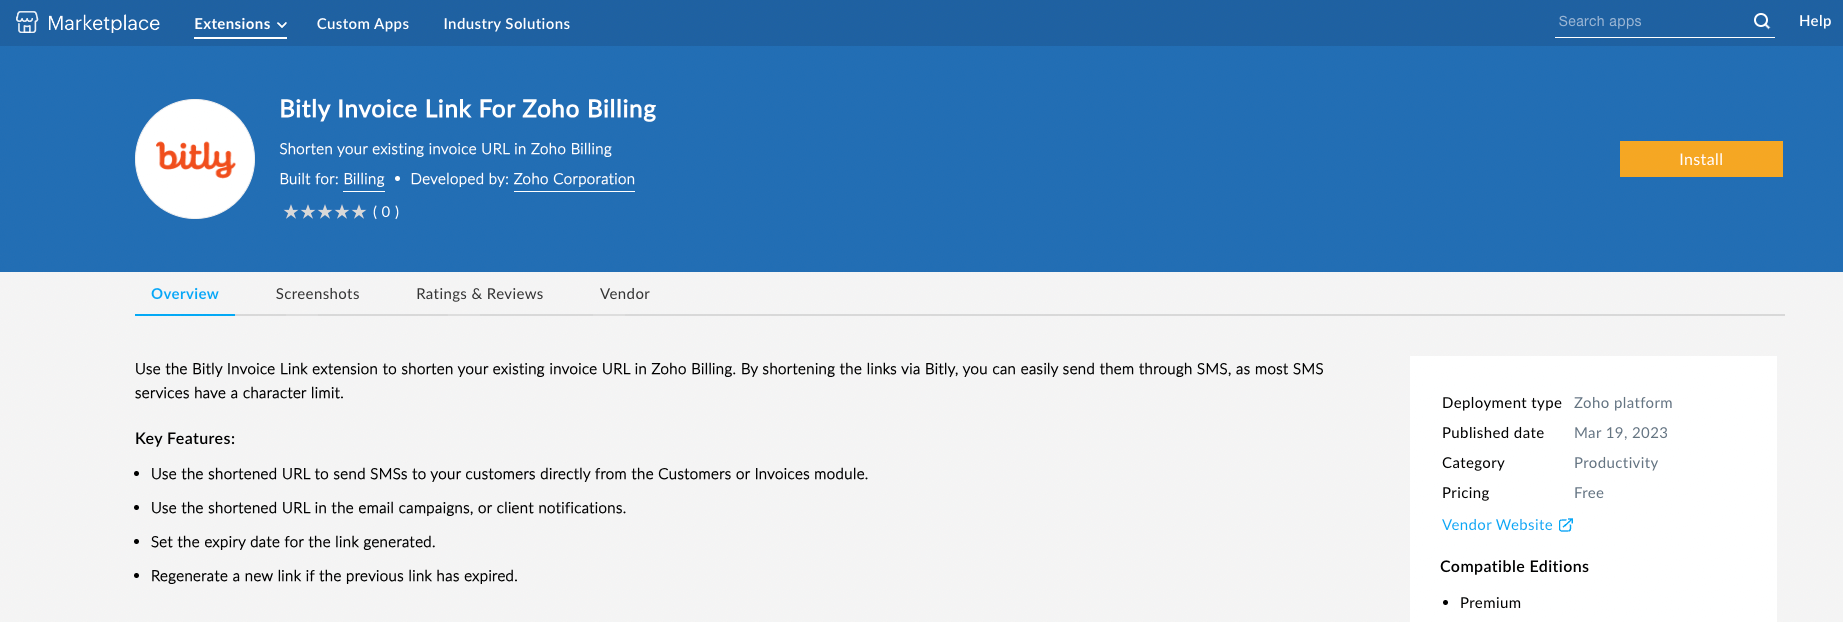Select the Overview tab
Viewport: 1843px width, 622px height.
click(185, 294)
